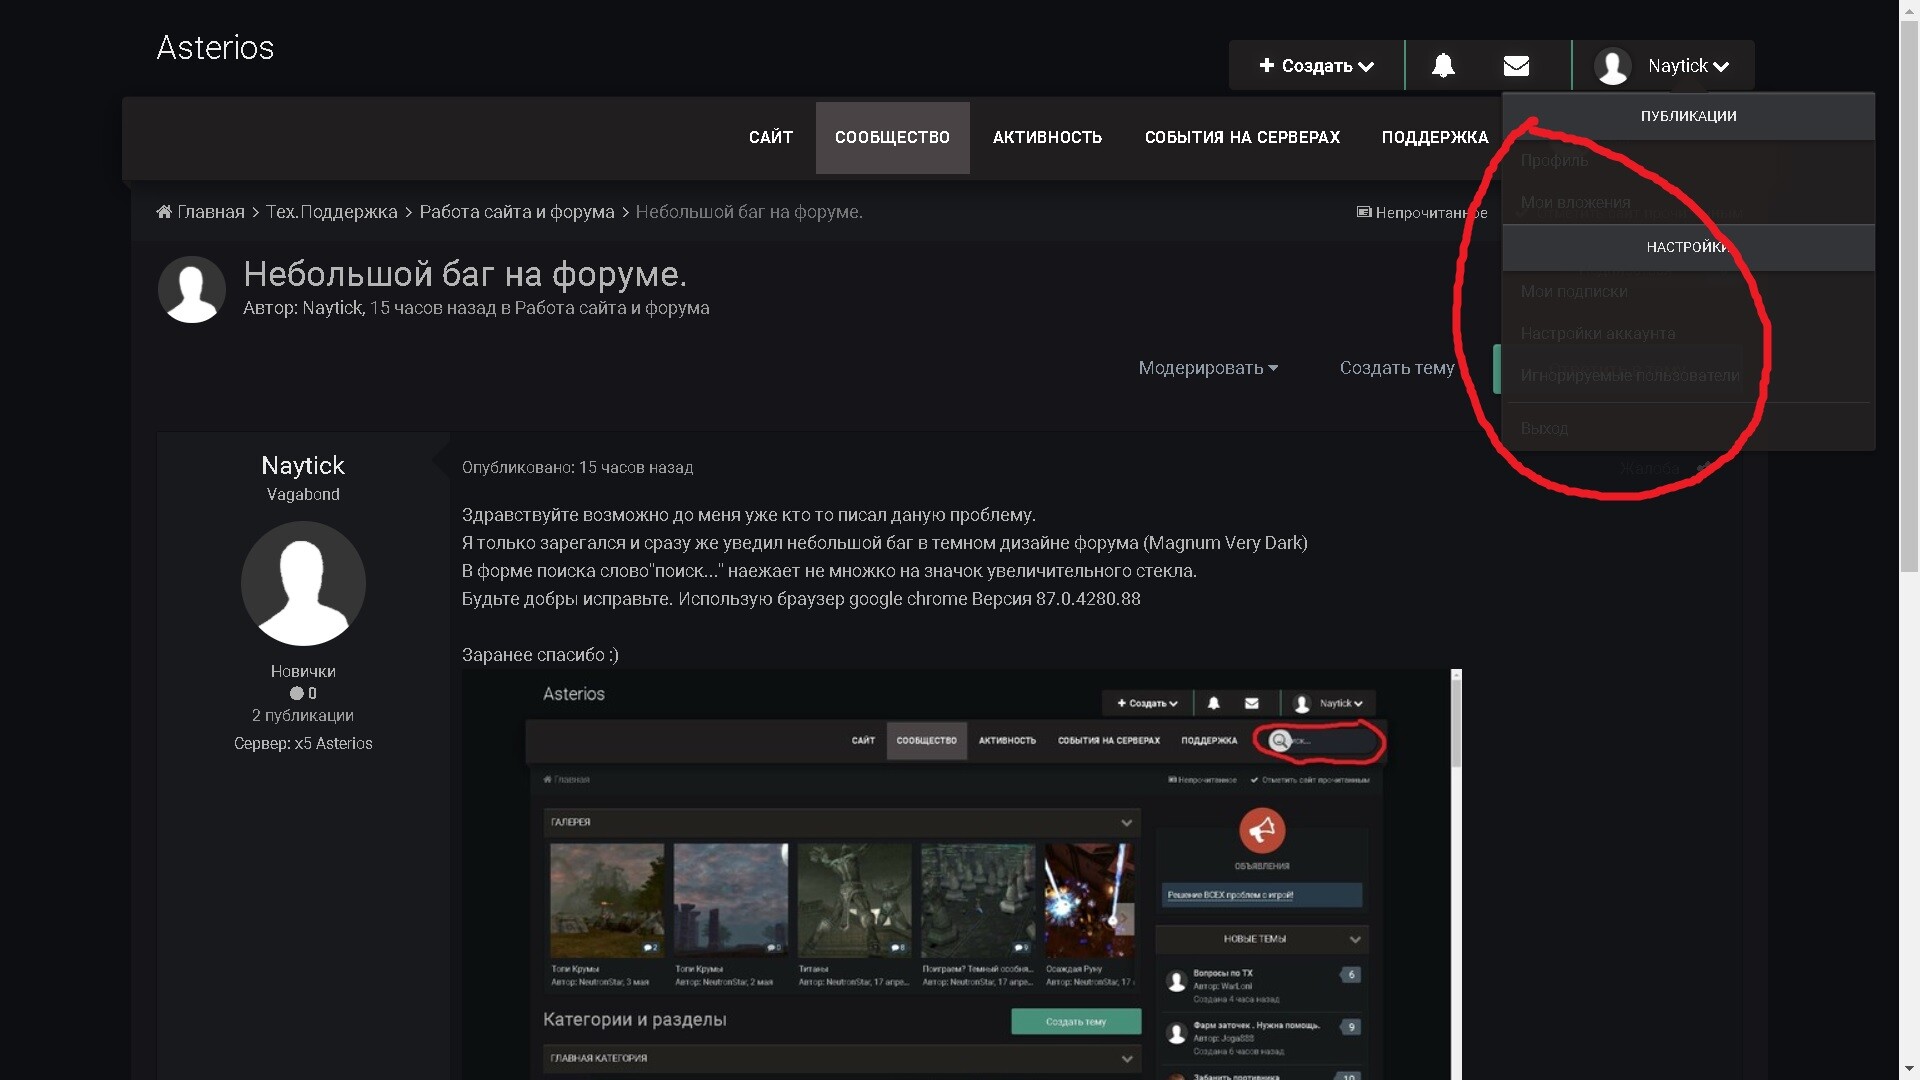
Task: Open the Сообщество navigation tab
Action: (x=892, y=138)
